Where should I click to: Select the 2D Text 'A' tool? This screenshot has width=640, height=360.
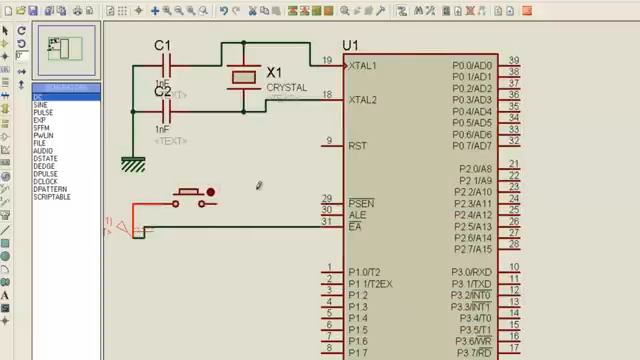pos(5,295)
